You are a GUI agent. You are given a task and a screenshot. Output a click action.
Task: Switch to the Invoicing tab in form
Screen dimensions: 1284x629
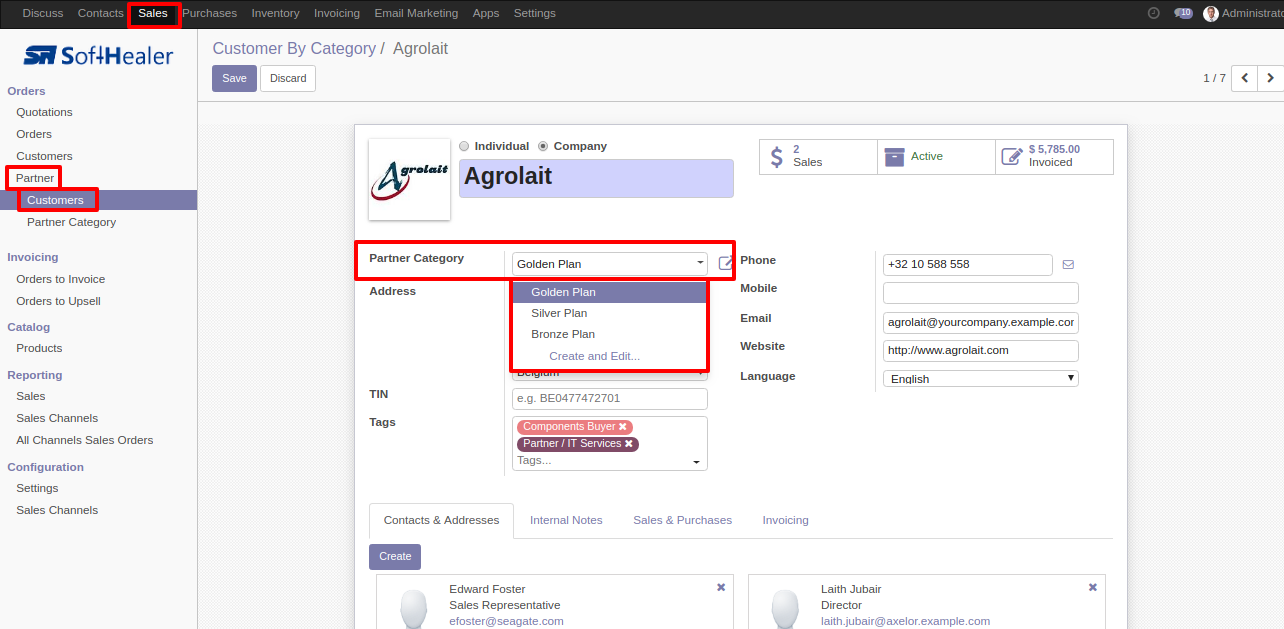click(785, 521)
